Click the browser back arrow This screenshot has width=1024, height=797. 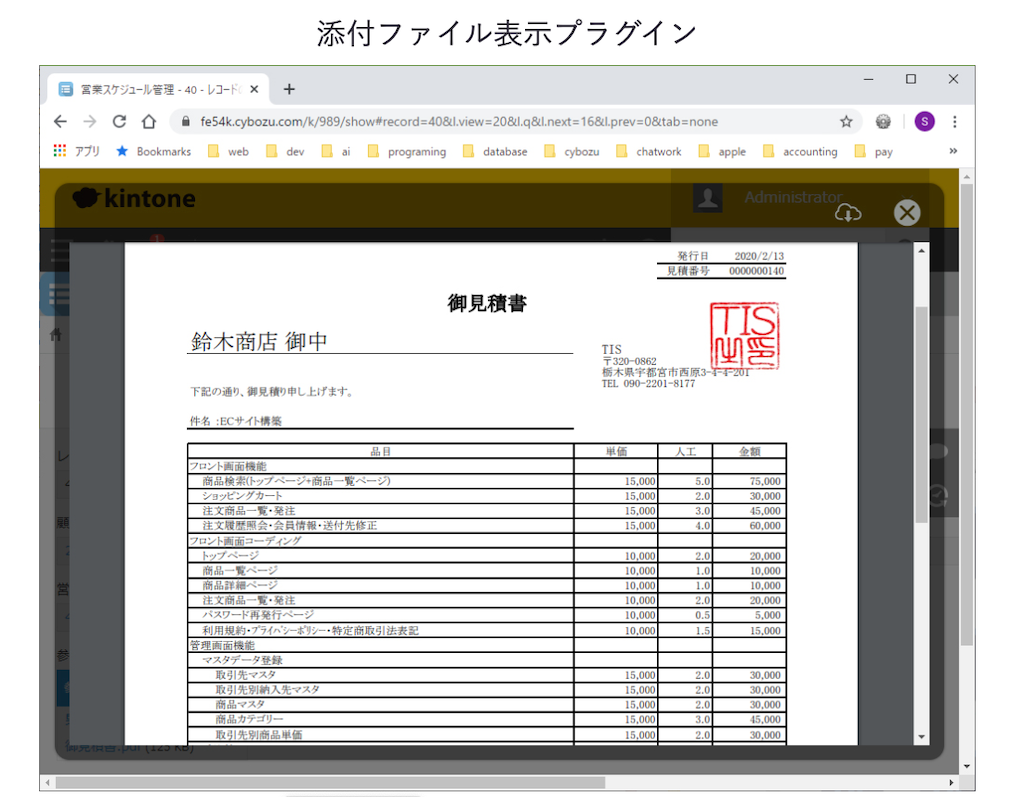click(x=60, y=122)
